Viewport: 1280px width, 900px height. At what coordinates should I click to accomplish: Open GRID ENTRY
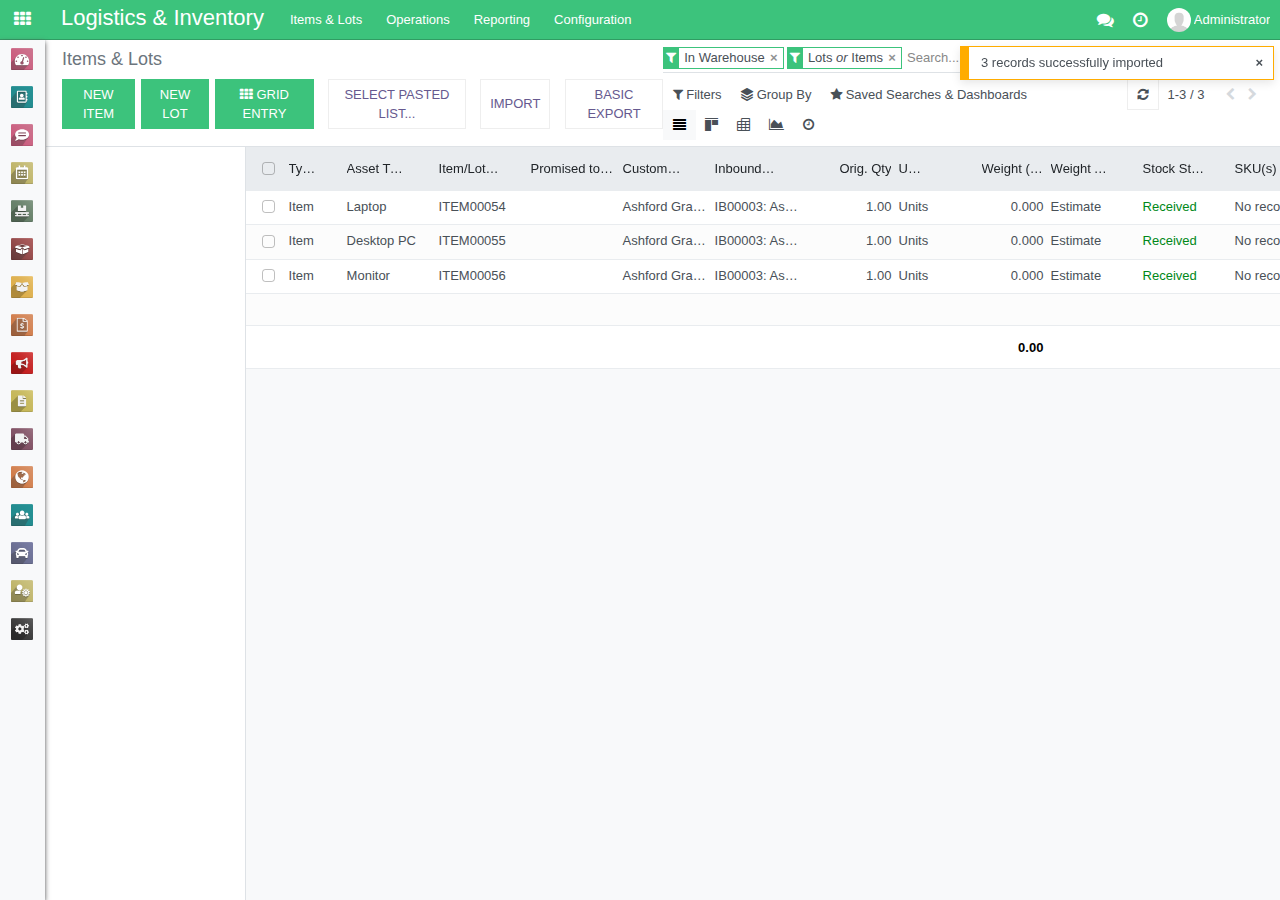(264, 104)
